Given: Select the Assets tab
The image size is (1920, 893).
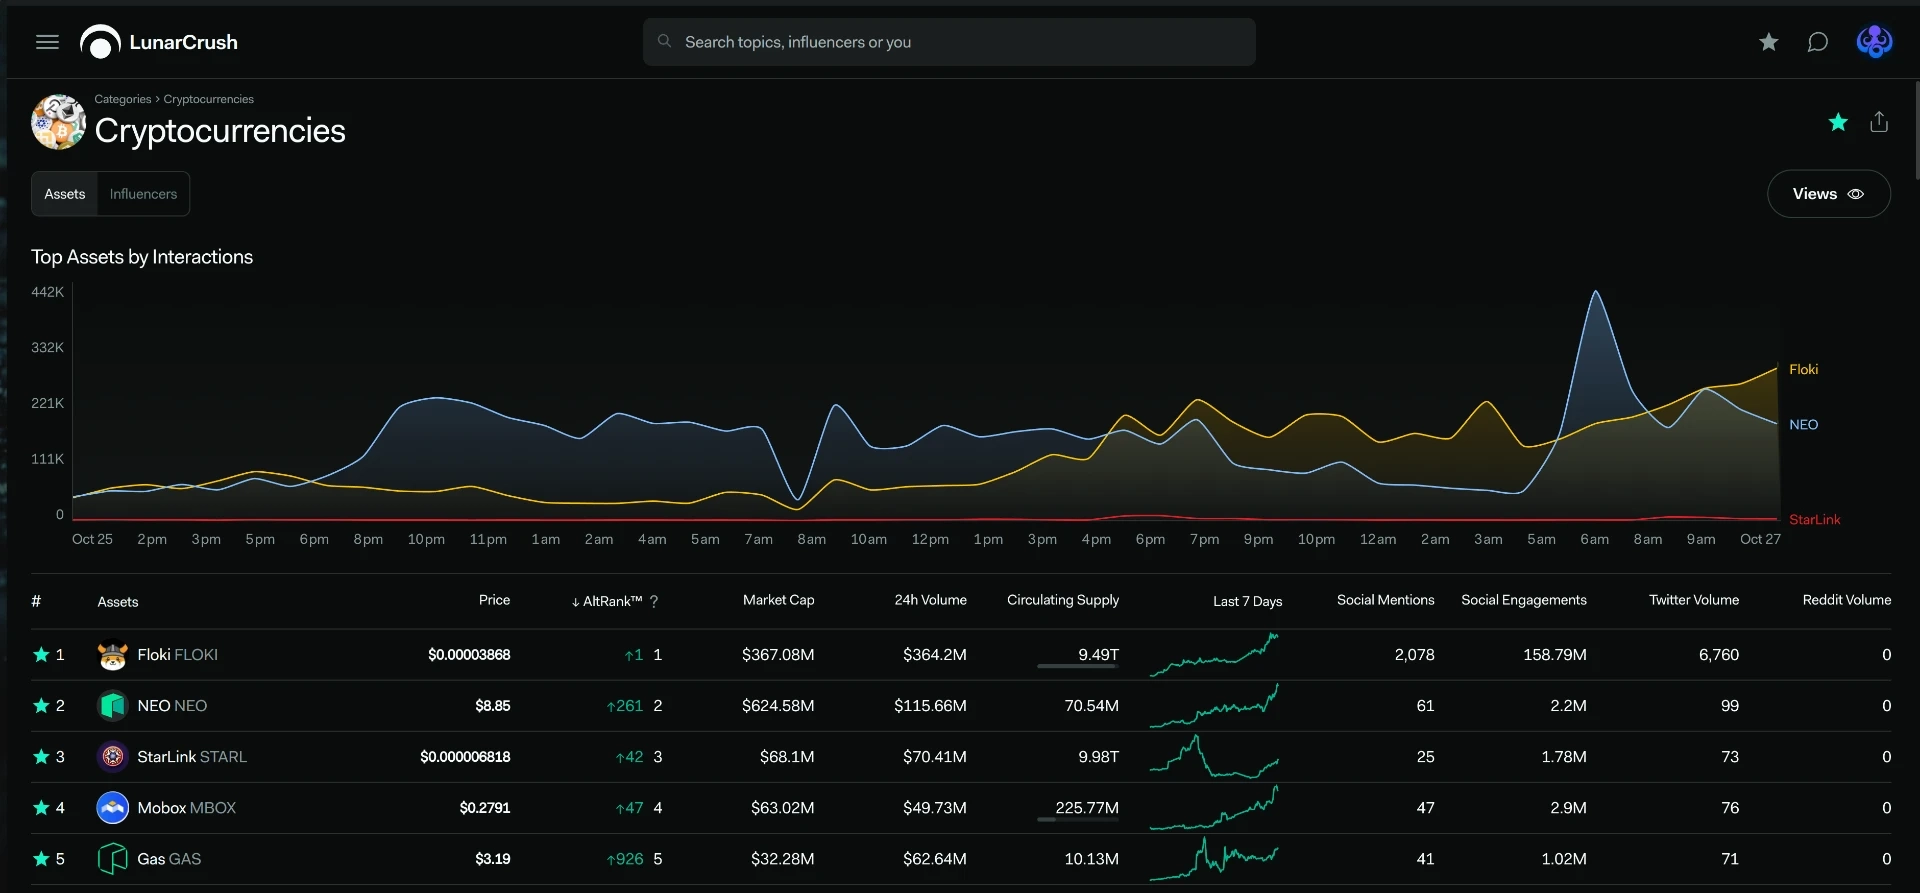Looking at the screenshot, I should [65, 194].
